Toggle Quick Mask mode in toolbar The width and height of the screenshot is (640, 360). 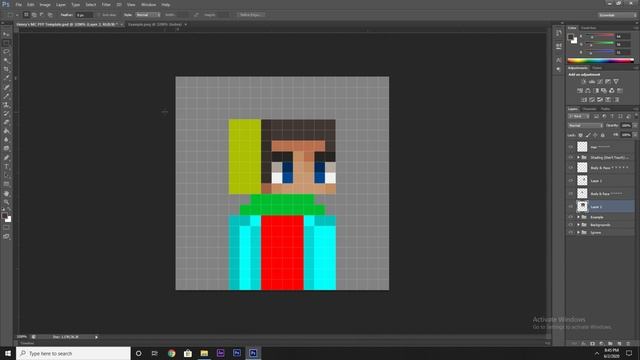click(x=6, y=228)
